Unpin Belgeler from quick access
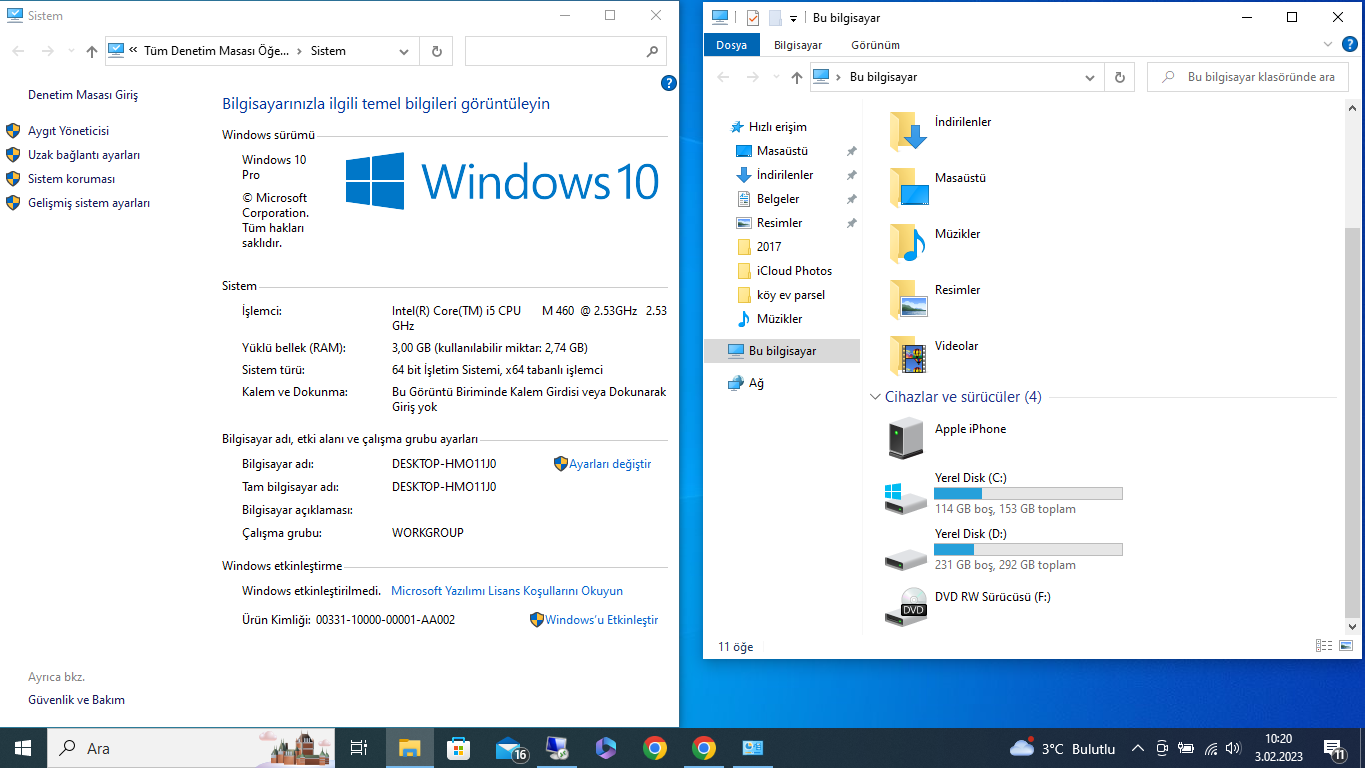 (x=851, y=199)
